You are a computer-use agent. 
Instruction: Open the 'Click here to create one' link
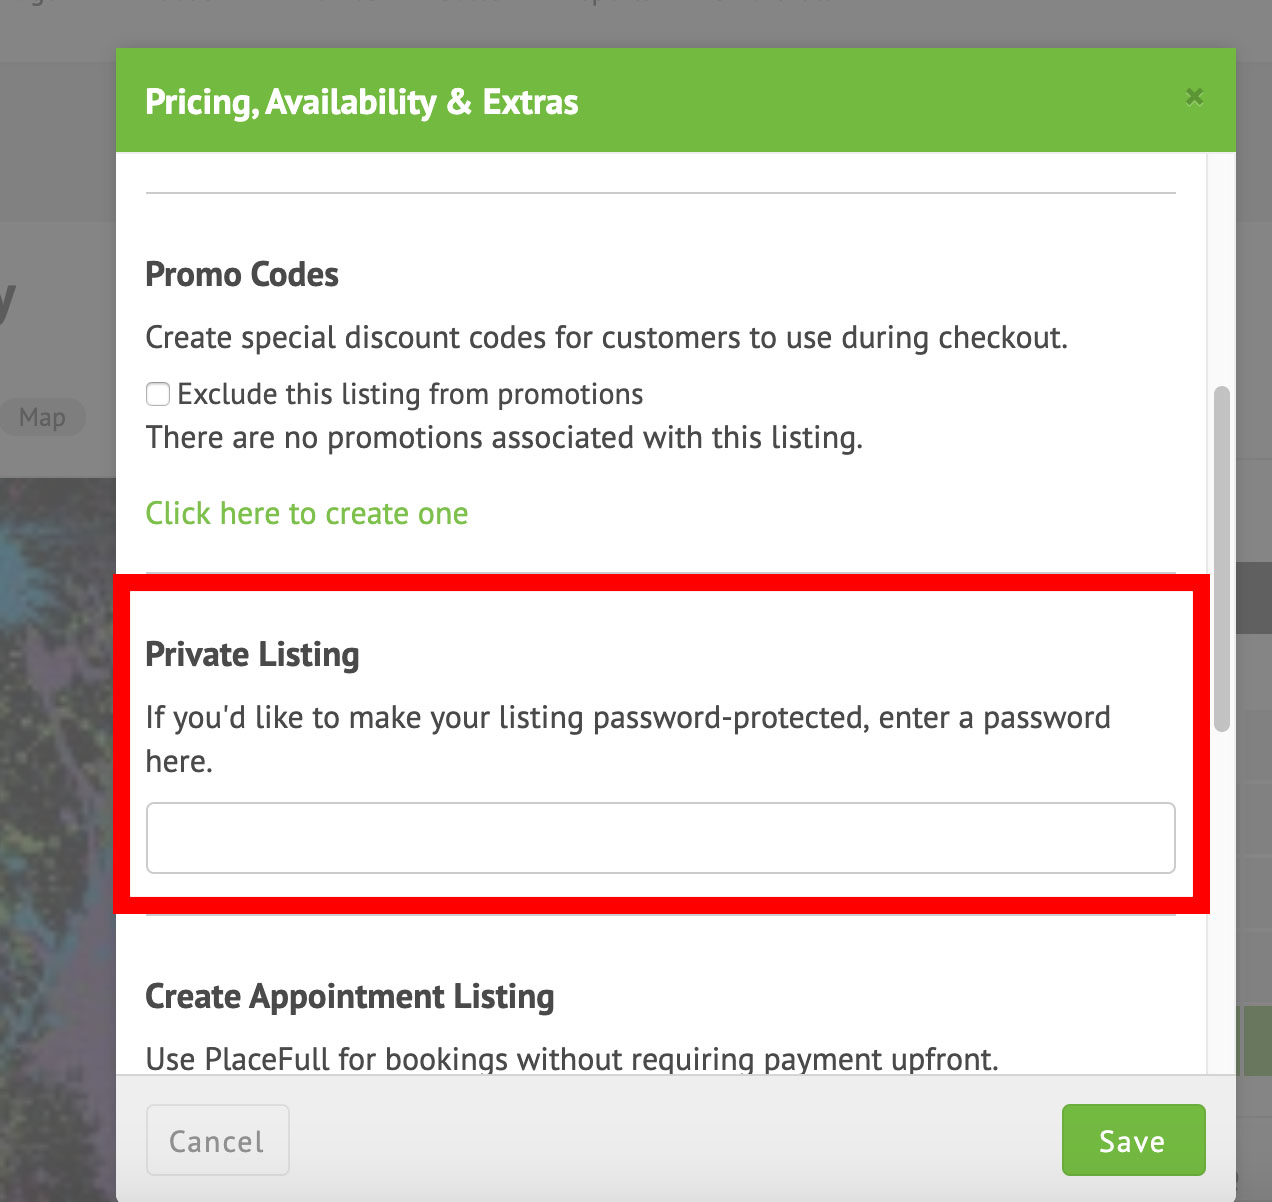point(307,513)
